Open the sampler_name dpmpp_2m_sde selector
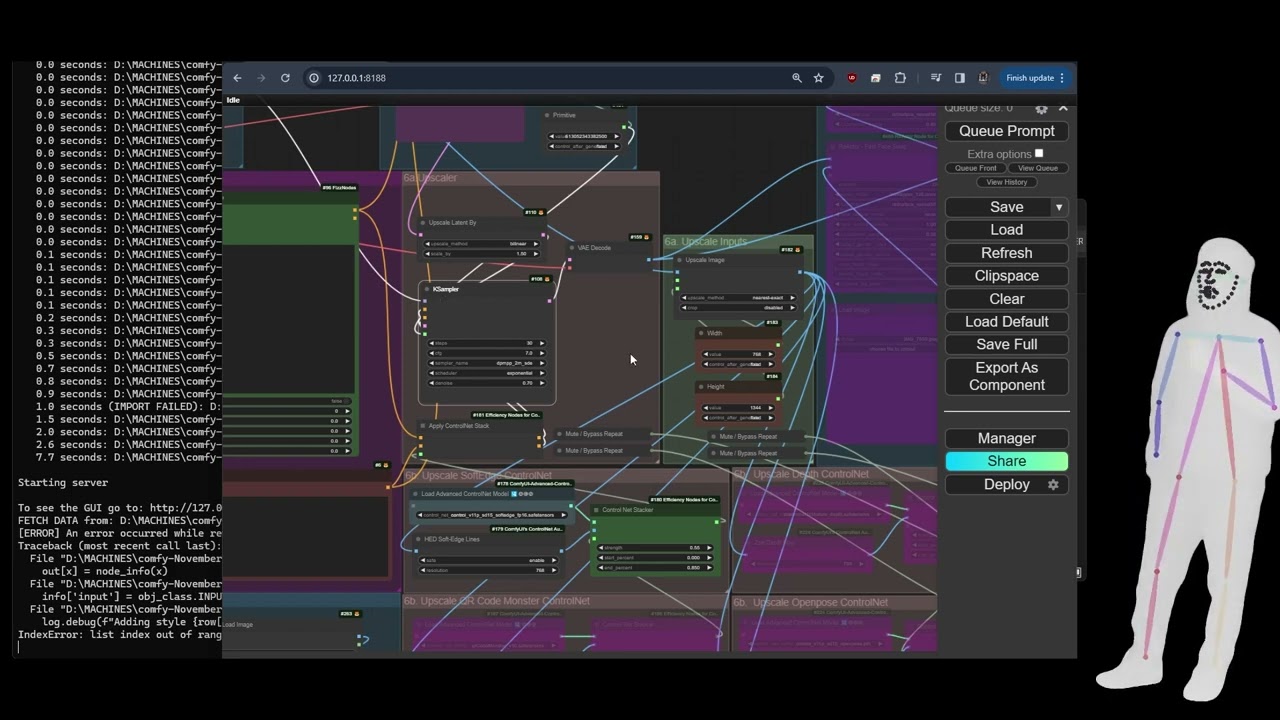Screen dimensions: 1280x720 pyautogui.click(x=487, y=363)
